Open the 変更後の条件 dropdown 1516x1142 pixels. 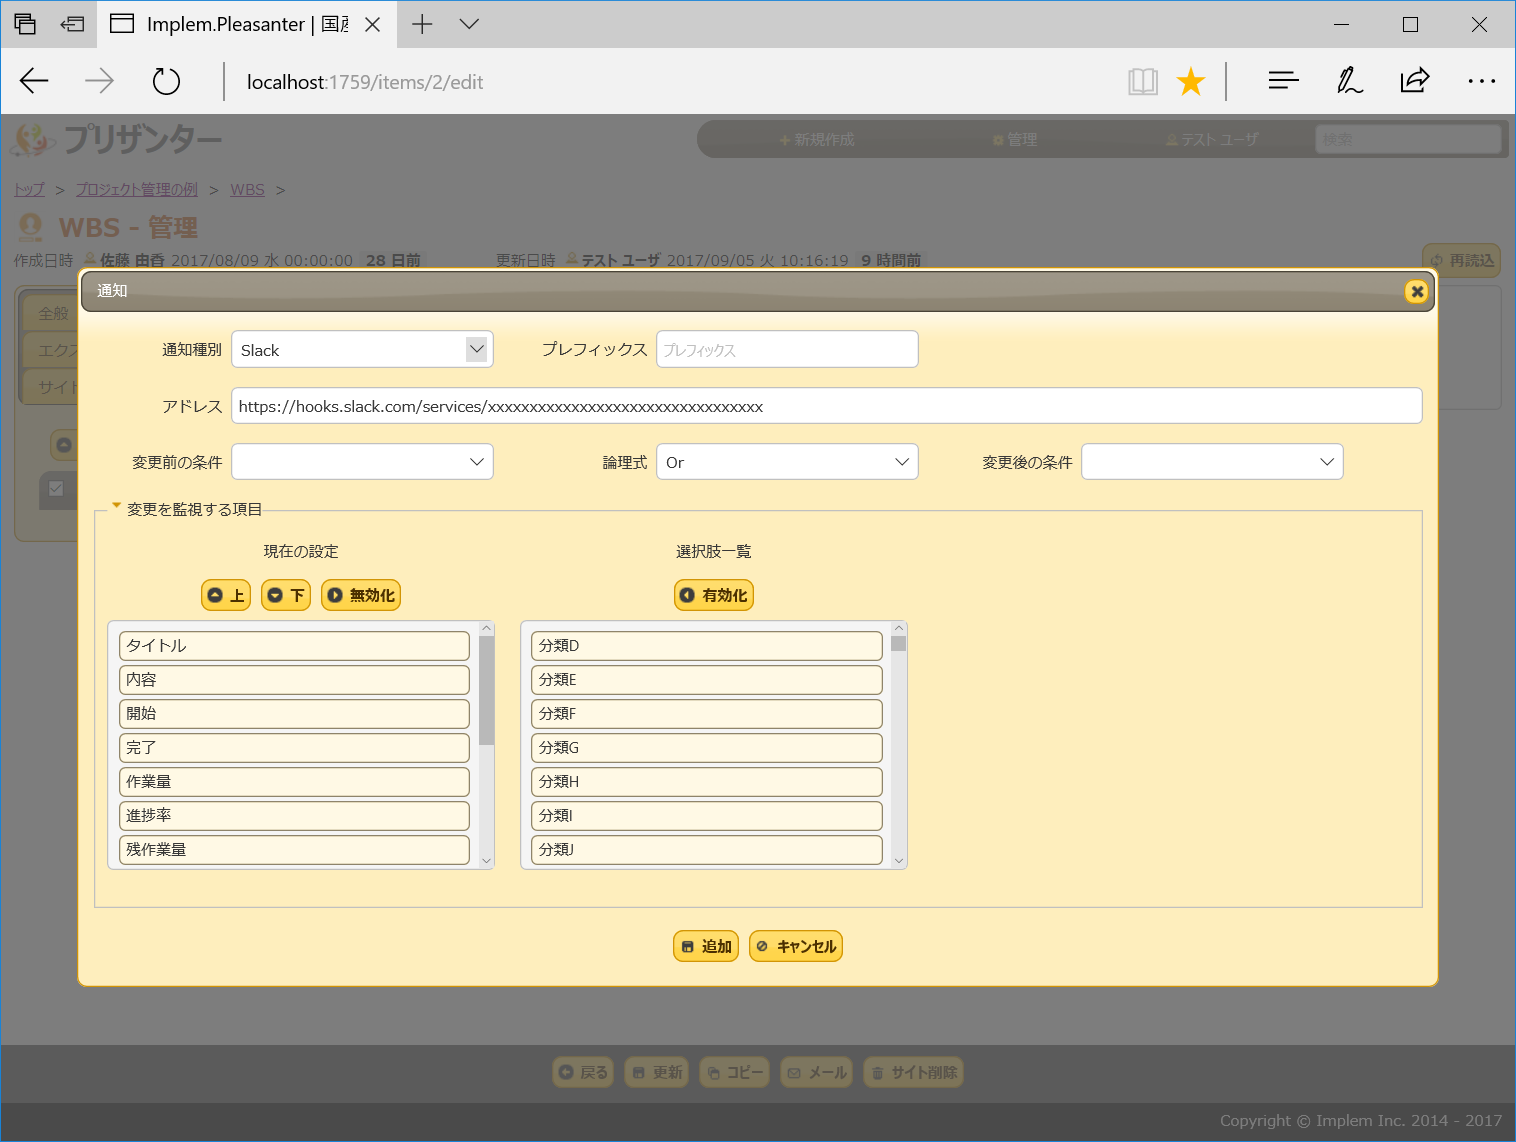1212,462
